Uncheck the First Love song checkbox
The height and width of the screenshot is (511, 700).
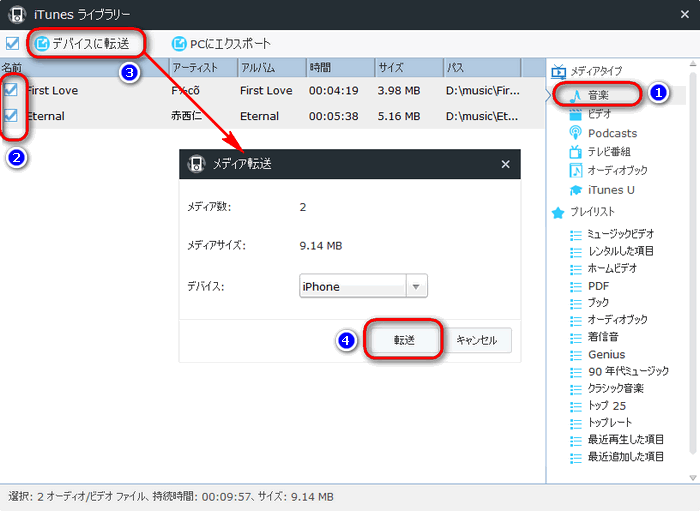coord(11,90)
